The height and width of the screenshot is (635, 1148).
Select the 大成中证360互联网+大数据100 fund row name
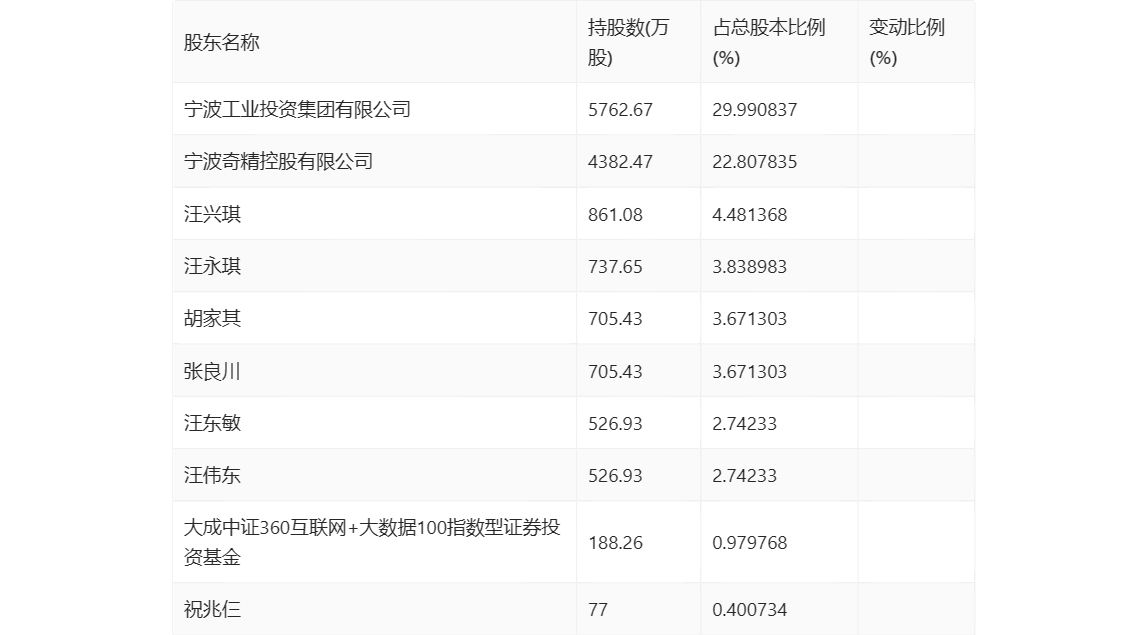(372, 542)
